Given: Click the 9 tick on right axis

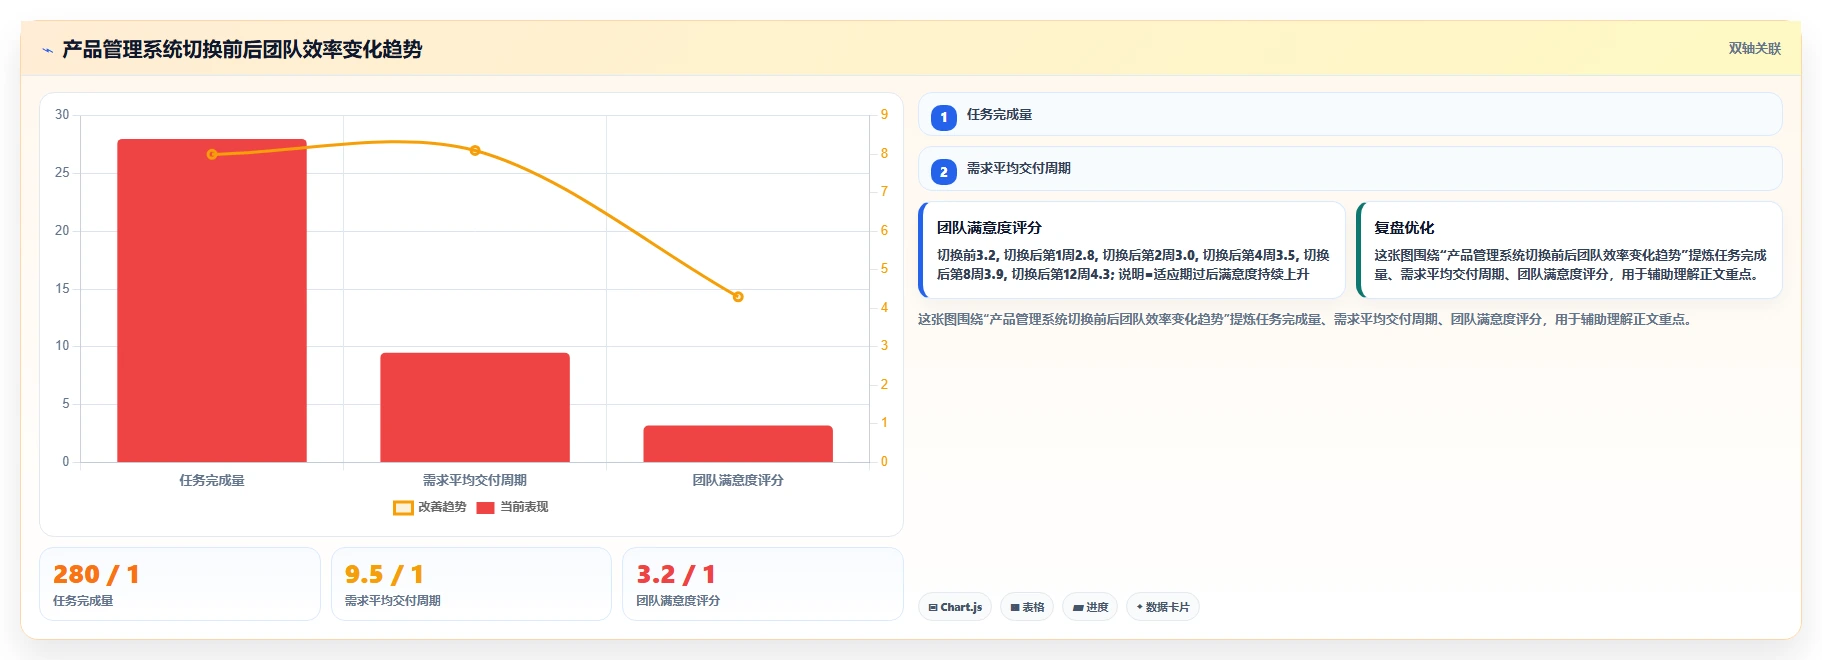Looking at the screenshot, I should click(884, 115).
